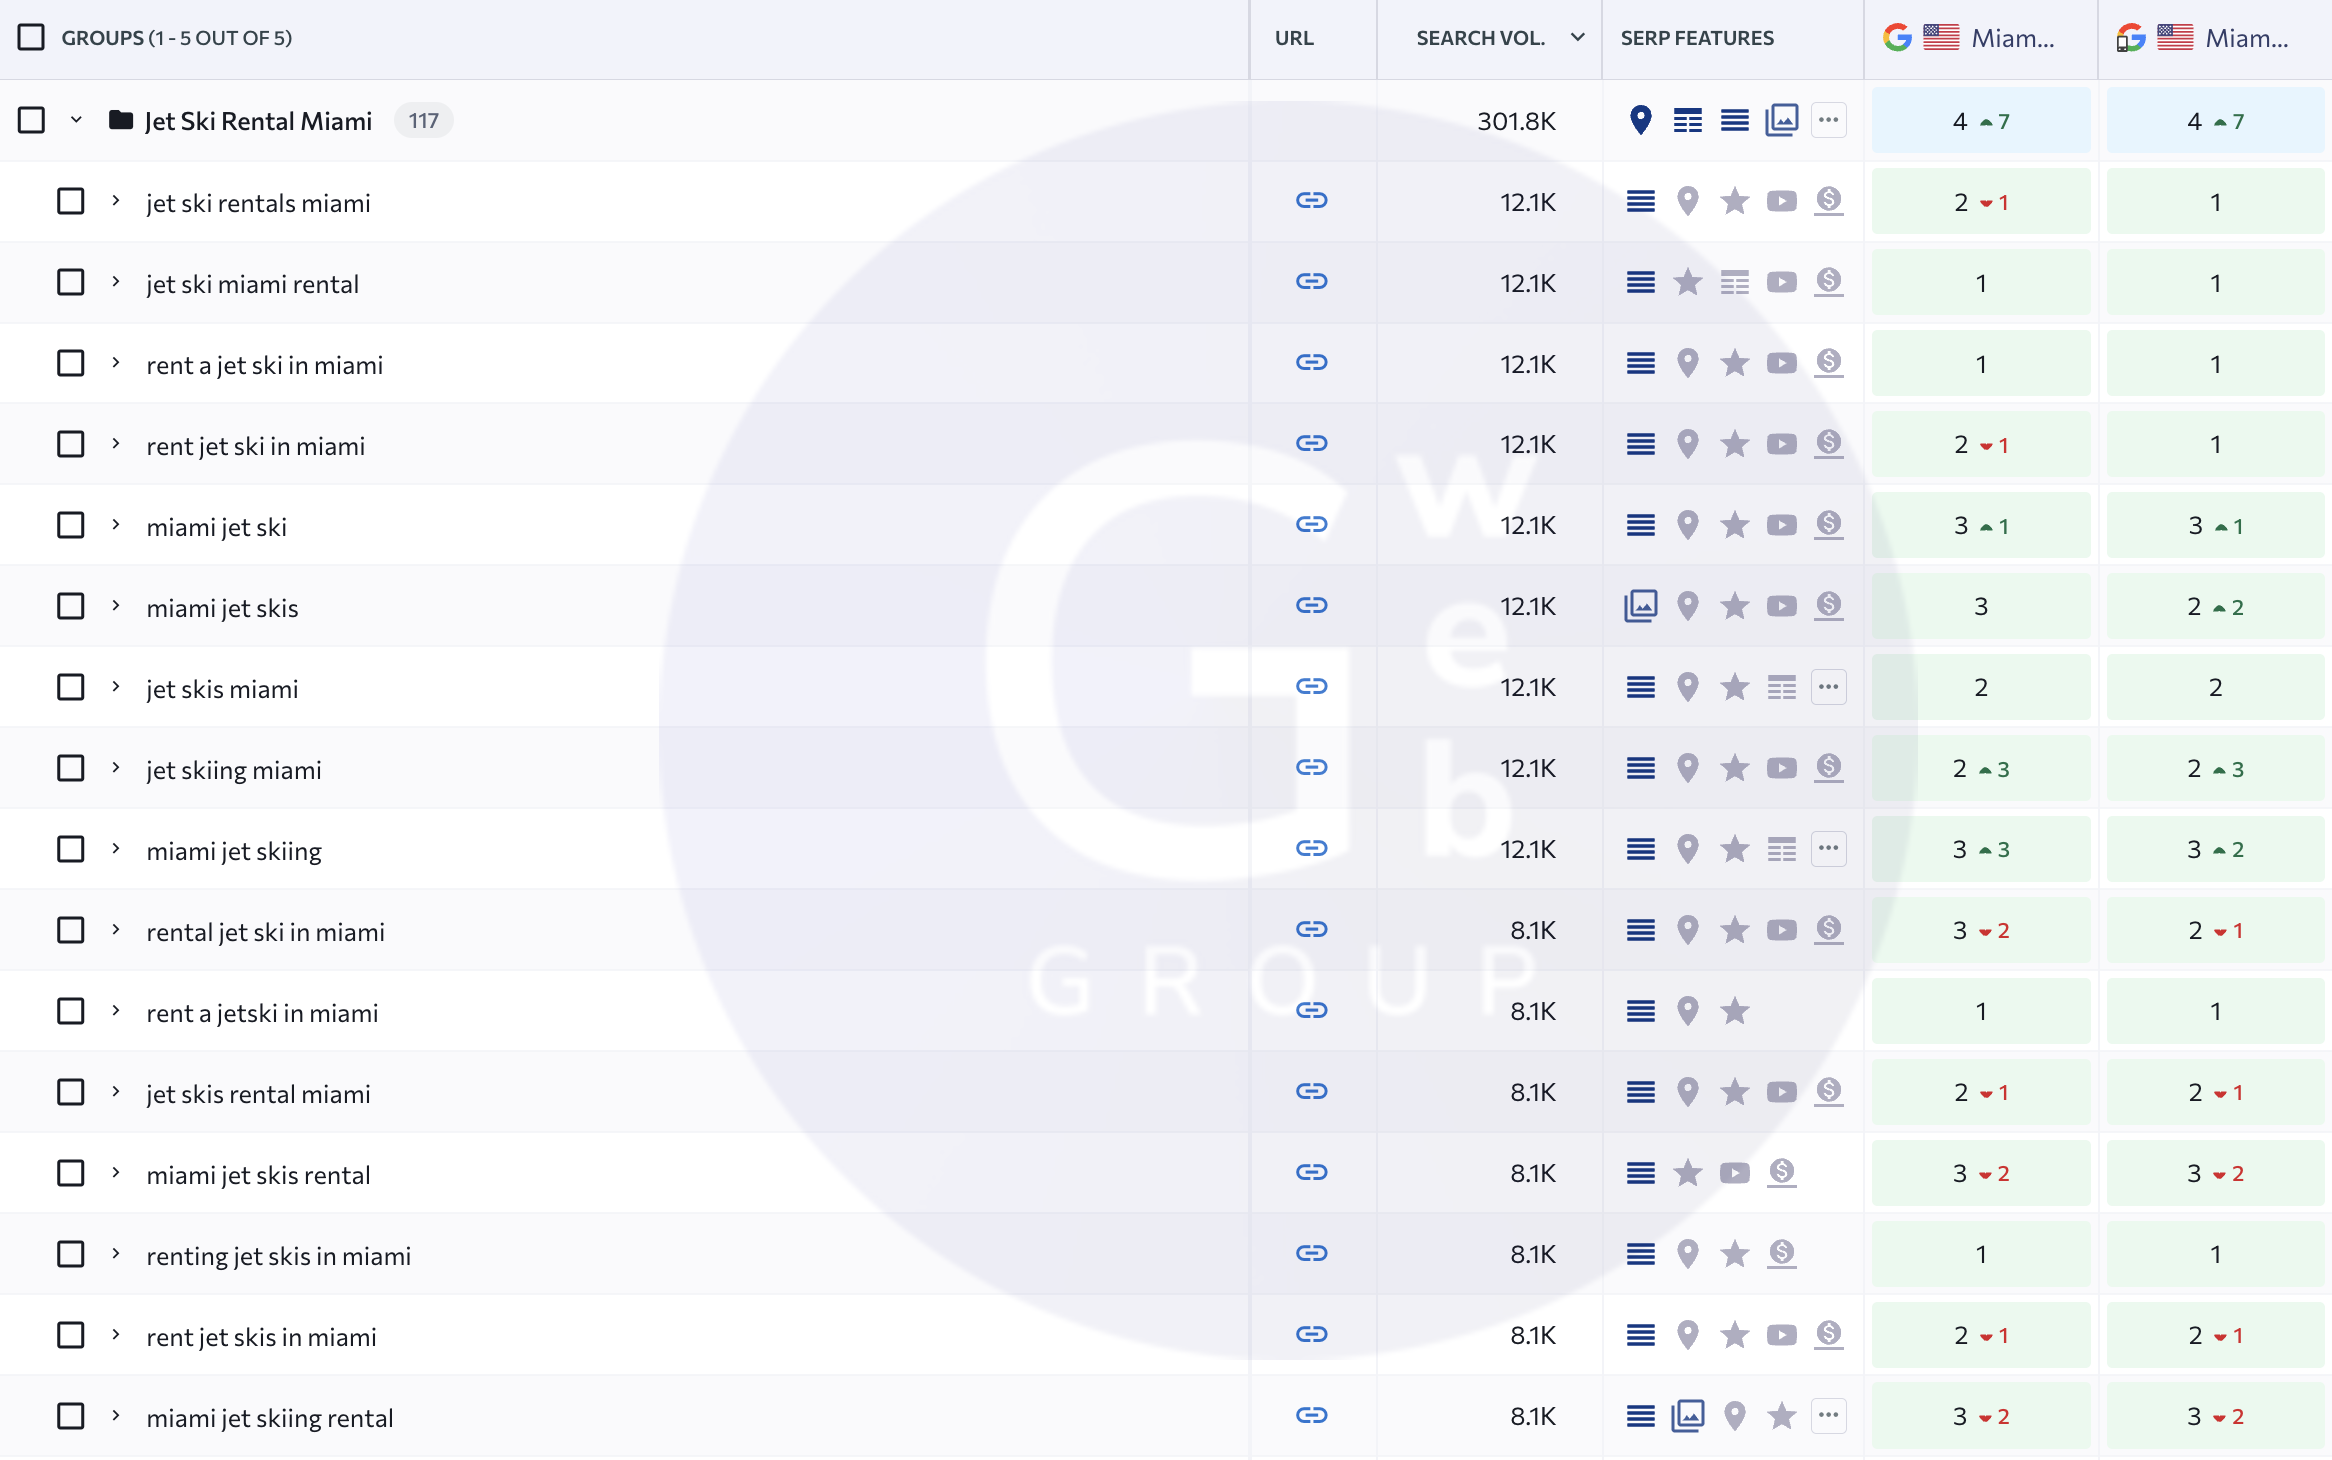Sort by Search Vol. dropdown arrow
Viewport: 2332px width, 1460px height.
(x=1577, y=38)
